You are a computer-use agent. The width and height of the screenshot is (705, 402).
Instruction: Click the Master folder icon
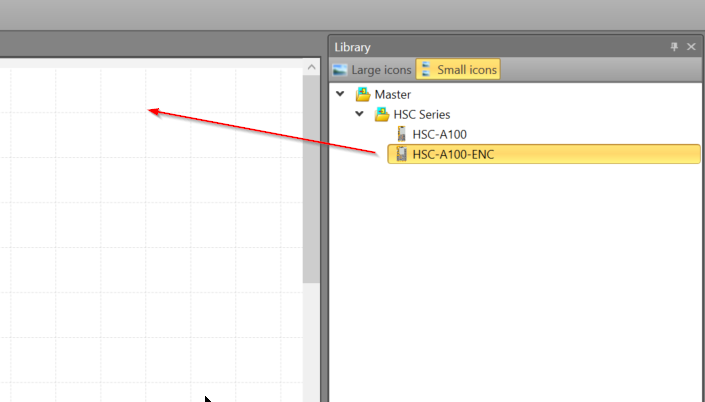(x=363, y=94)
